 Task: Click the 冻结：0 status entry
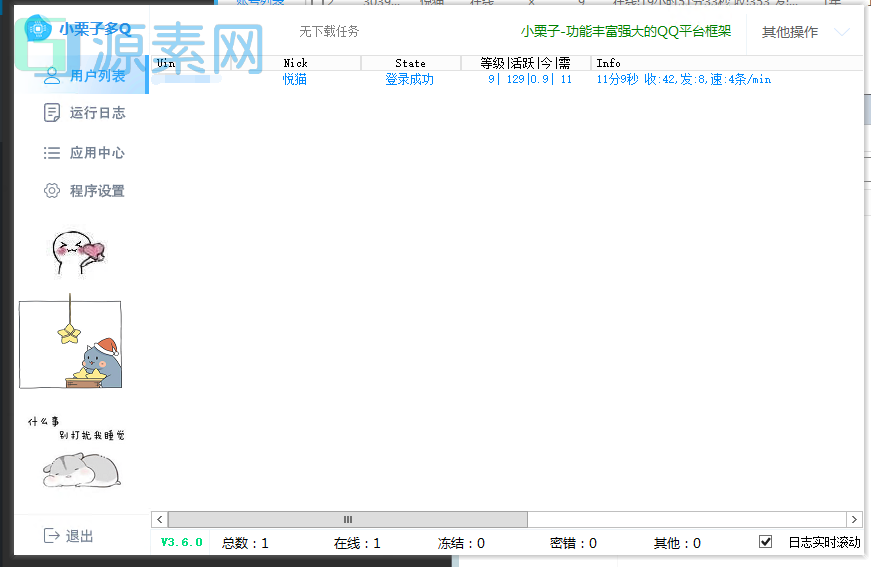click(x=461, y=543)
